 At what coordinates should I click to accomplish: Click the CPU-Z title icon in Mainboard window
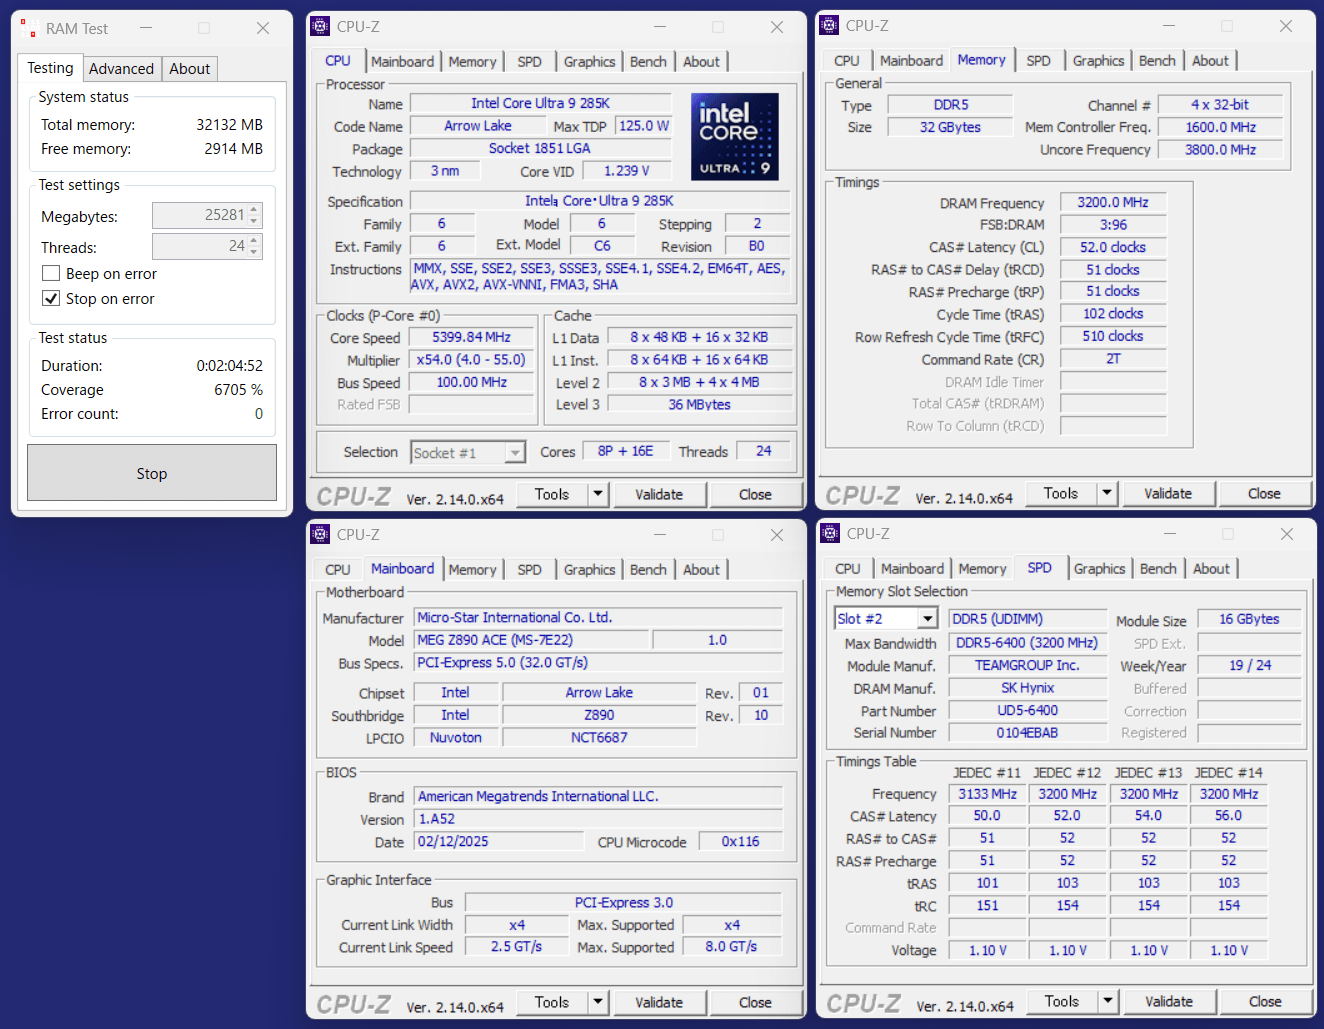click(x=320, y=534)
